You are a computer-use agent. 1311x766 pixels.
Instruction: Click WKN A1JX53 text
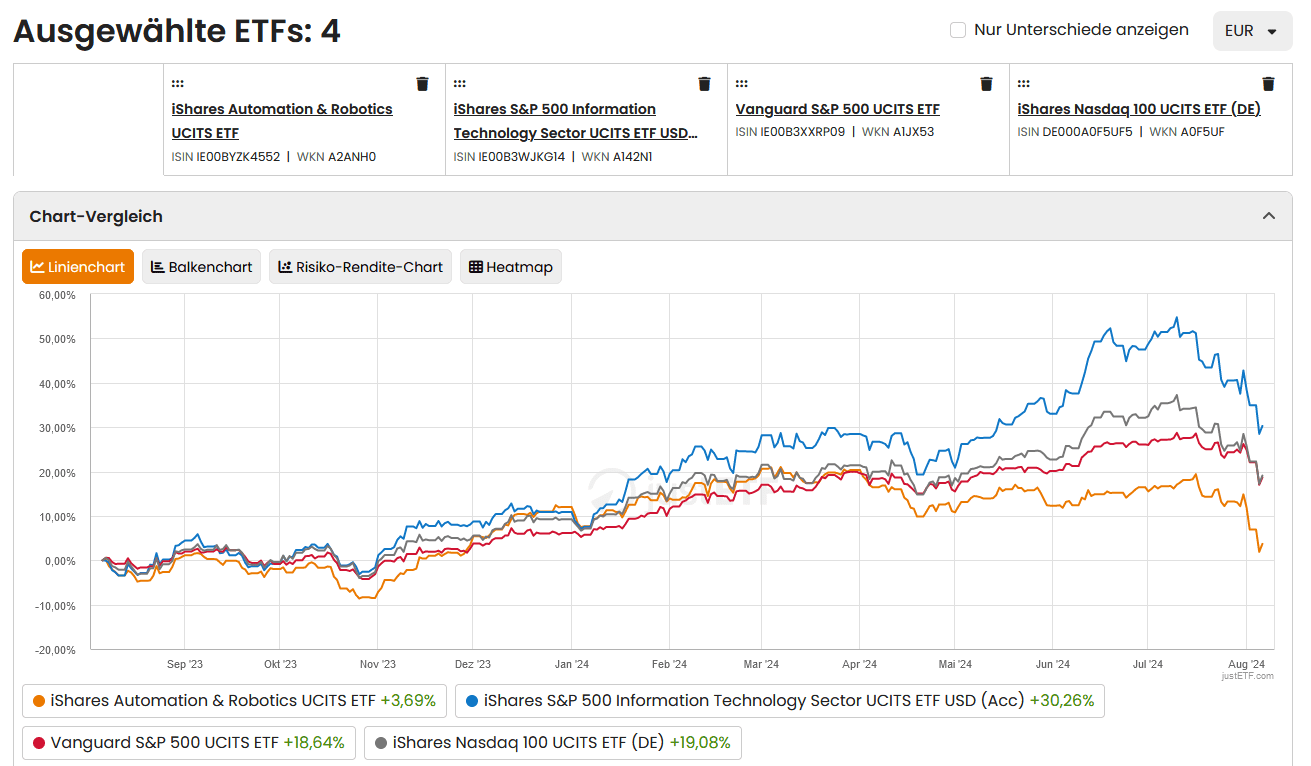898,132
